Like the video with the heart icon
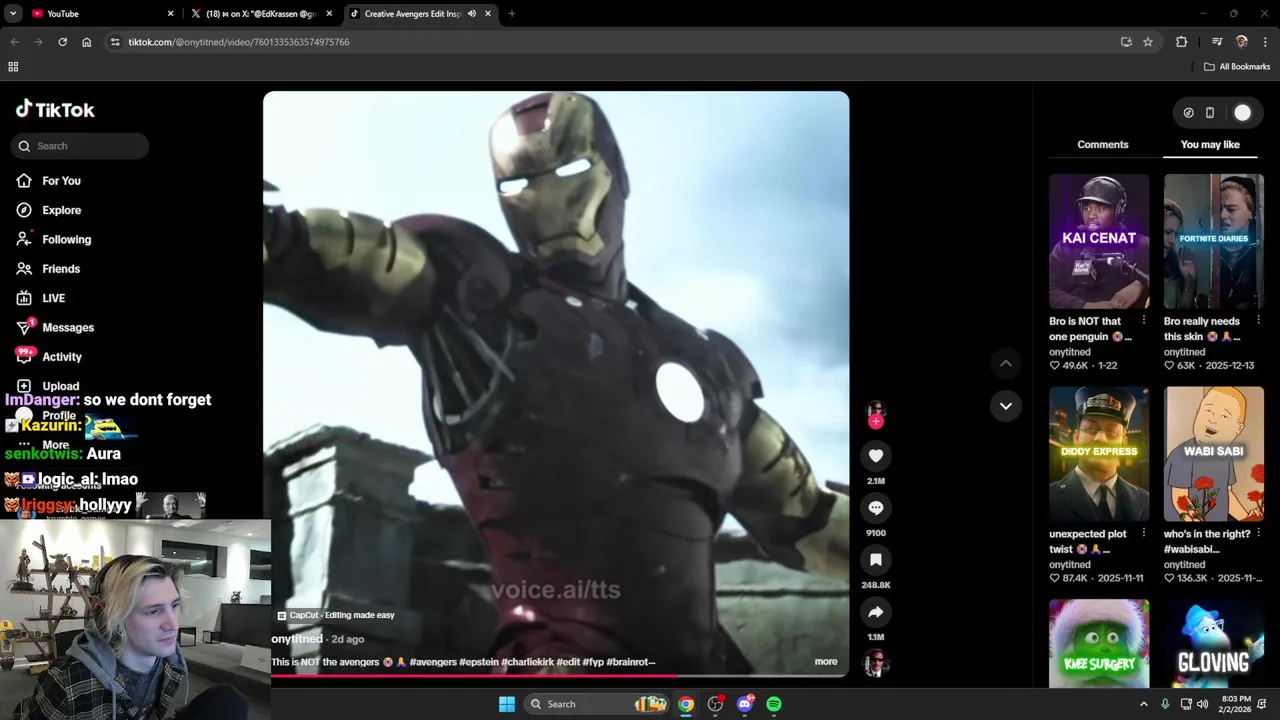 (875, 456)
